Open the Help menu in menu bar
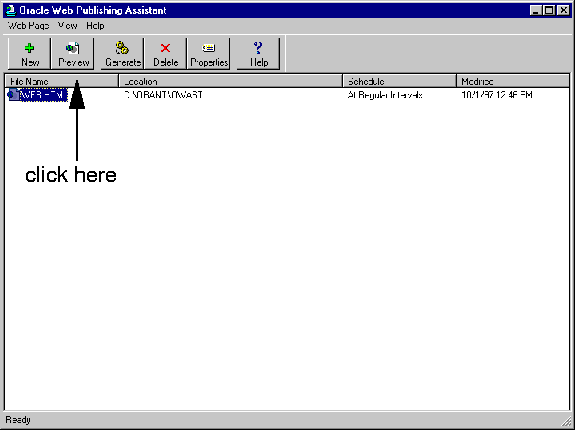This screenshot has height=430, width=575. pyautogui.click(x=95, y=26)
